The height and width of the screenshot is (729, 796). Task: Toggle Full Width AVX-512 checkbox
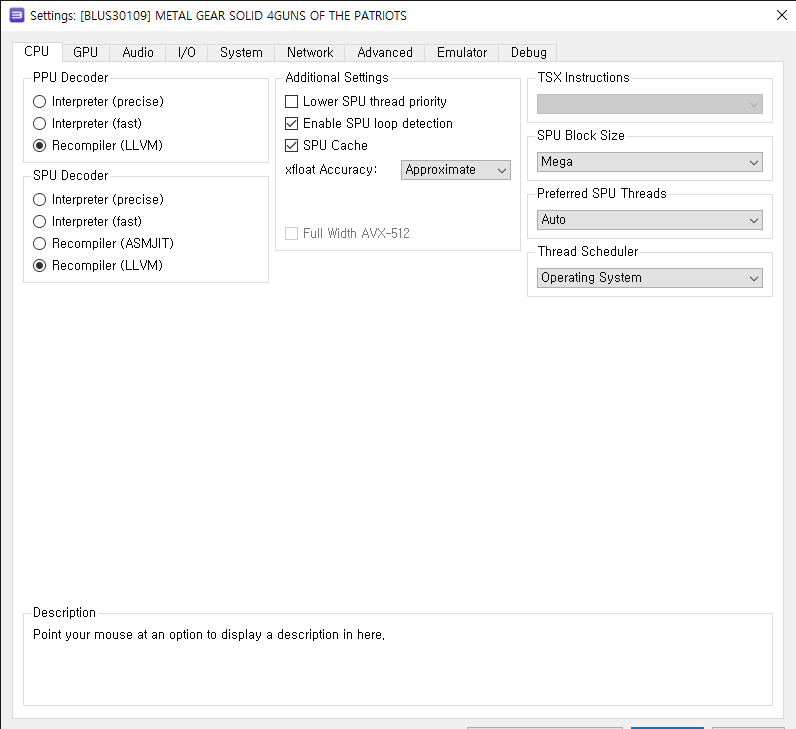click(x=348, y=234)
